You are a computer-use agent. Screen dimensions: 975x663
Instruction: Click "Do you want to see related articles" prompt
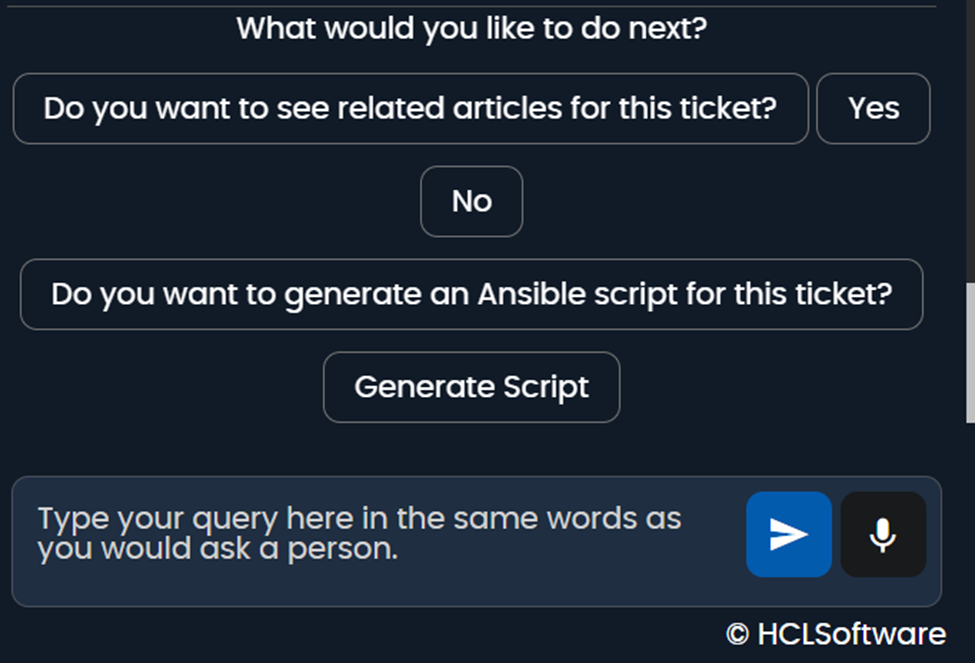(x=410, y=108)
